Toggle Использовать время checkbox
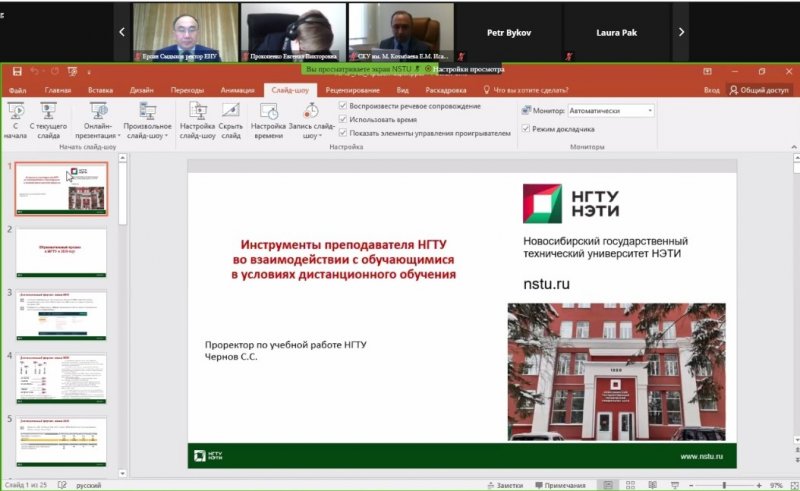800x491 pixels. pyautogui.click(x=343, y=119)
